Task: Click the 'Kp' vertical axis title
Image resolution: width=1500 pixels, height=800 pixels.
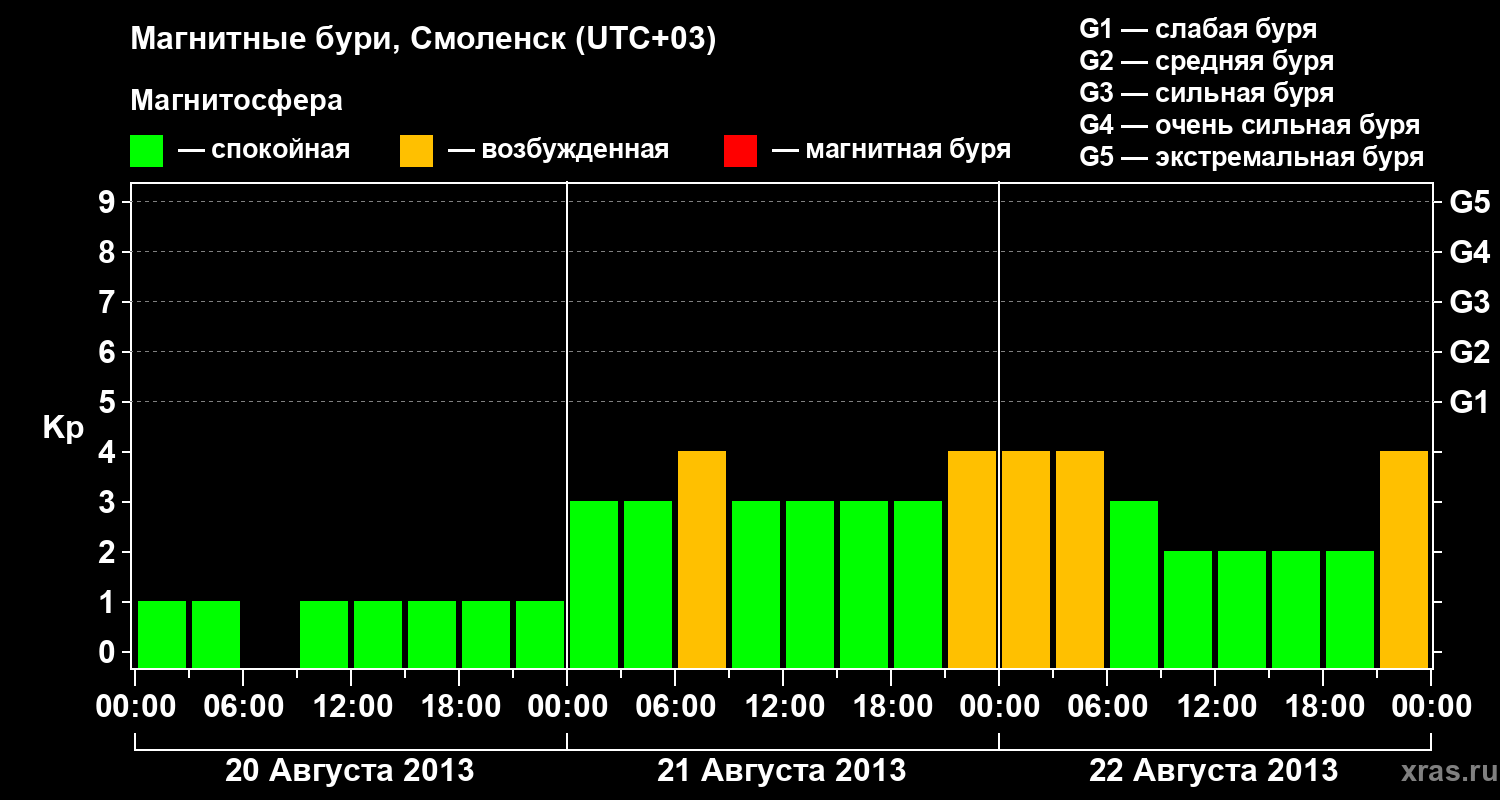Action: (63, 428)
